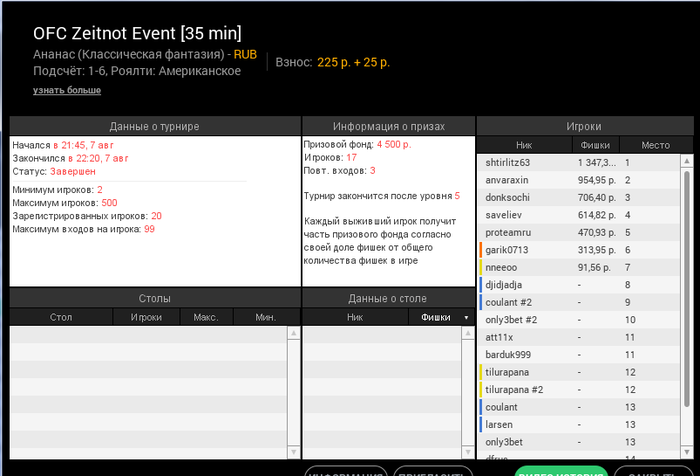Image resolution: width=700 pixels, height=476 pixels.
Task: Sort players by the Фишки column header
Action: (x=596, y=145)
